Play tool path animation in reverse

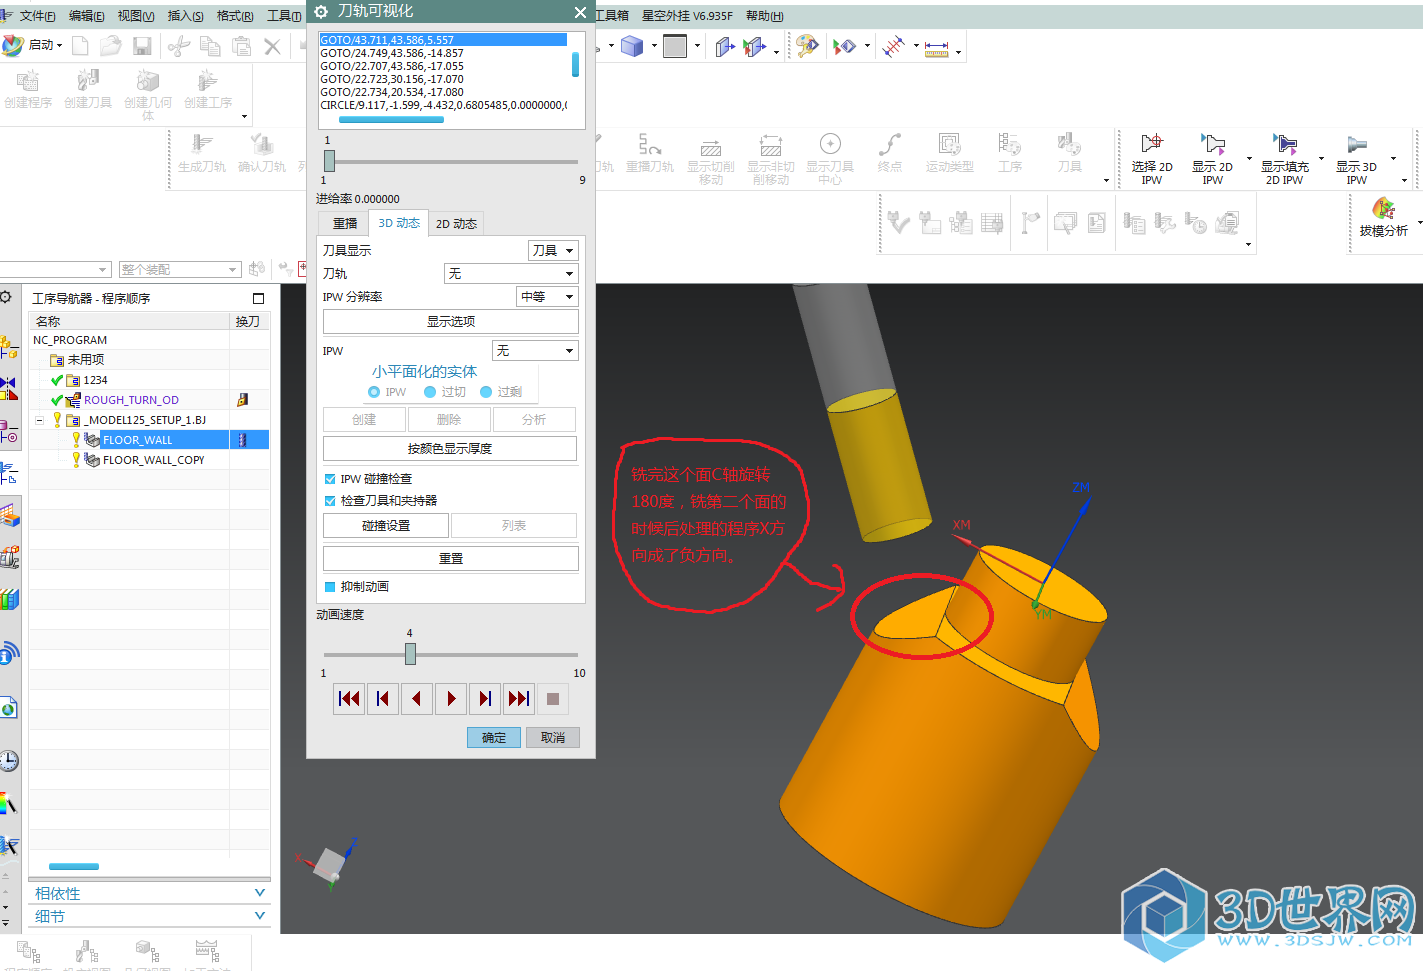pyautogui.click(x=417, y=699)
